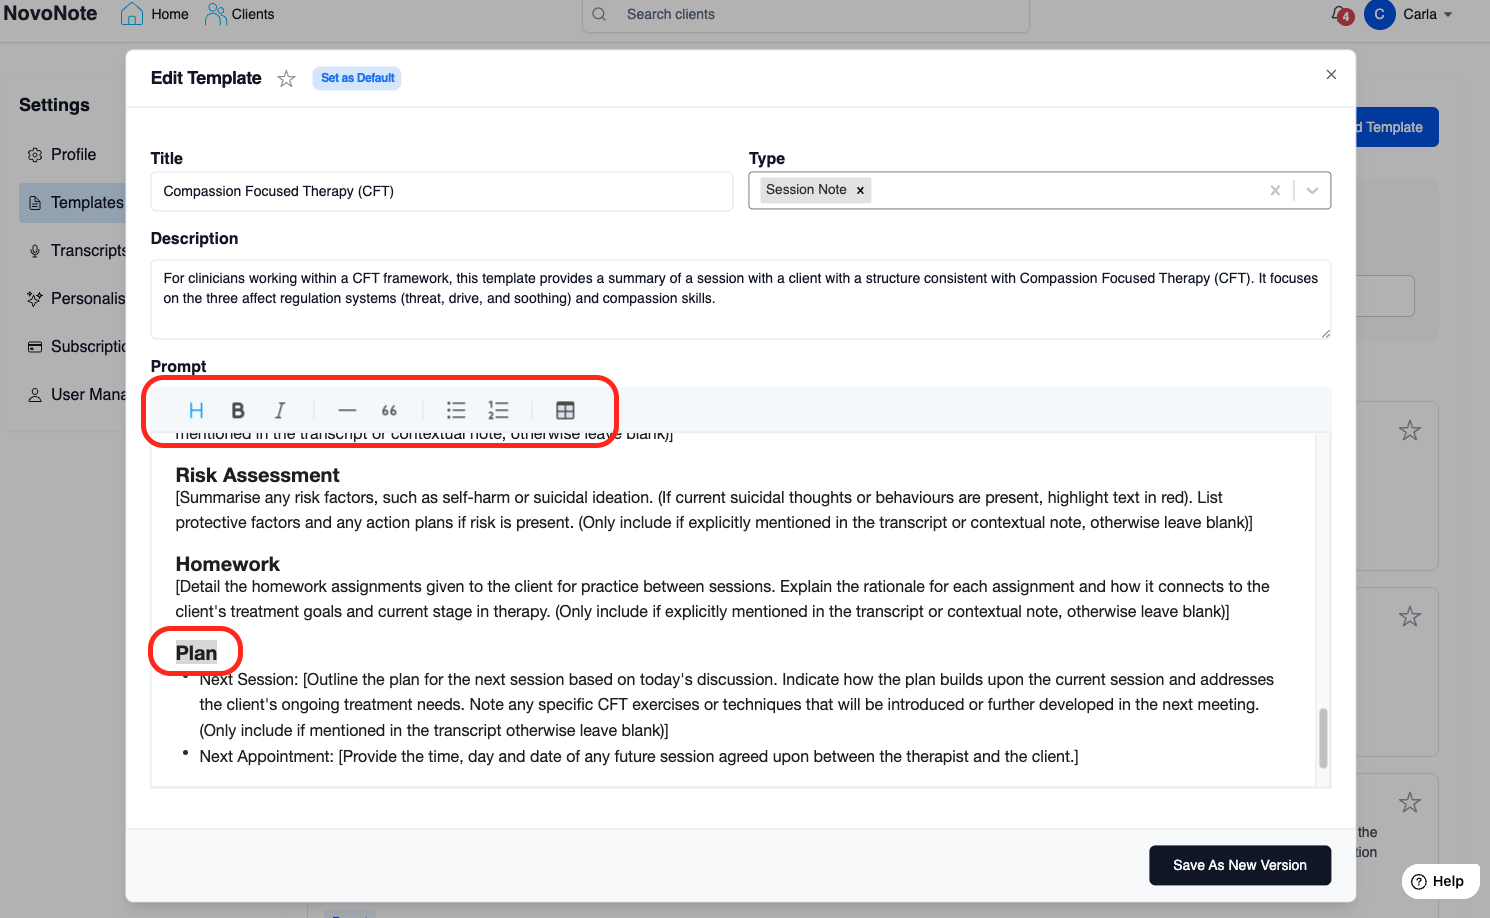The width and height of the screenshot is (1490, 918).
Task: Create a numbered list in the prompt
Action: click(x=498, y=410)
